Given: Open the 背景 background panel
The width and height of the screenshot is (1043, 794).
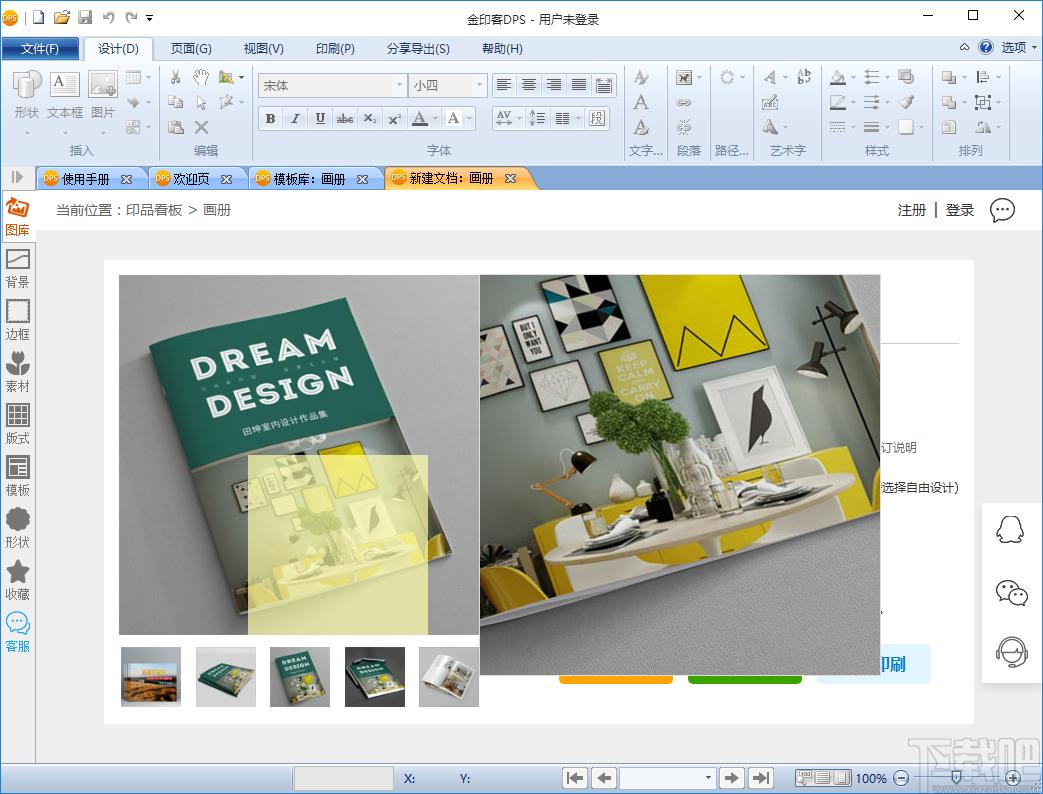Looking at the screenshot, I should 18,269.
